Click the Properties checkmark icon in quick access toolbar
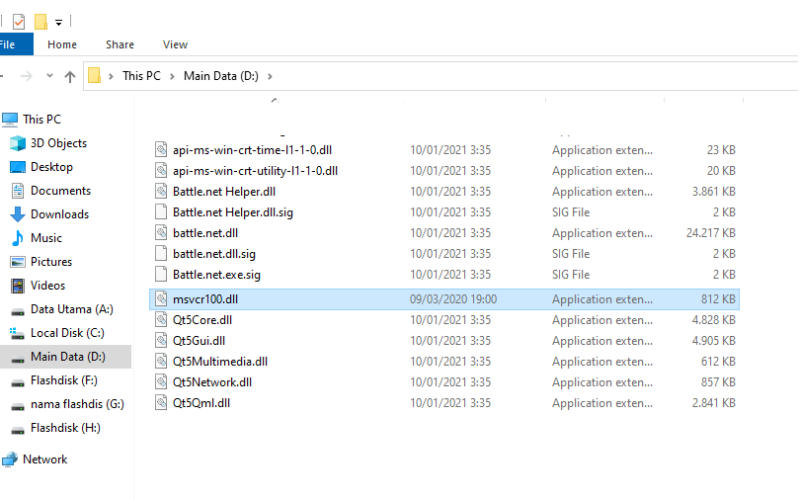This screenshot has height=500, width=800. pyautogui.click(x=19, y=21)
